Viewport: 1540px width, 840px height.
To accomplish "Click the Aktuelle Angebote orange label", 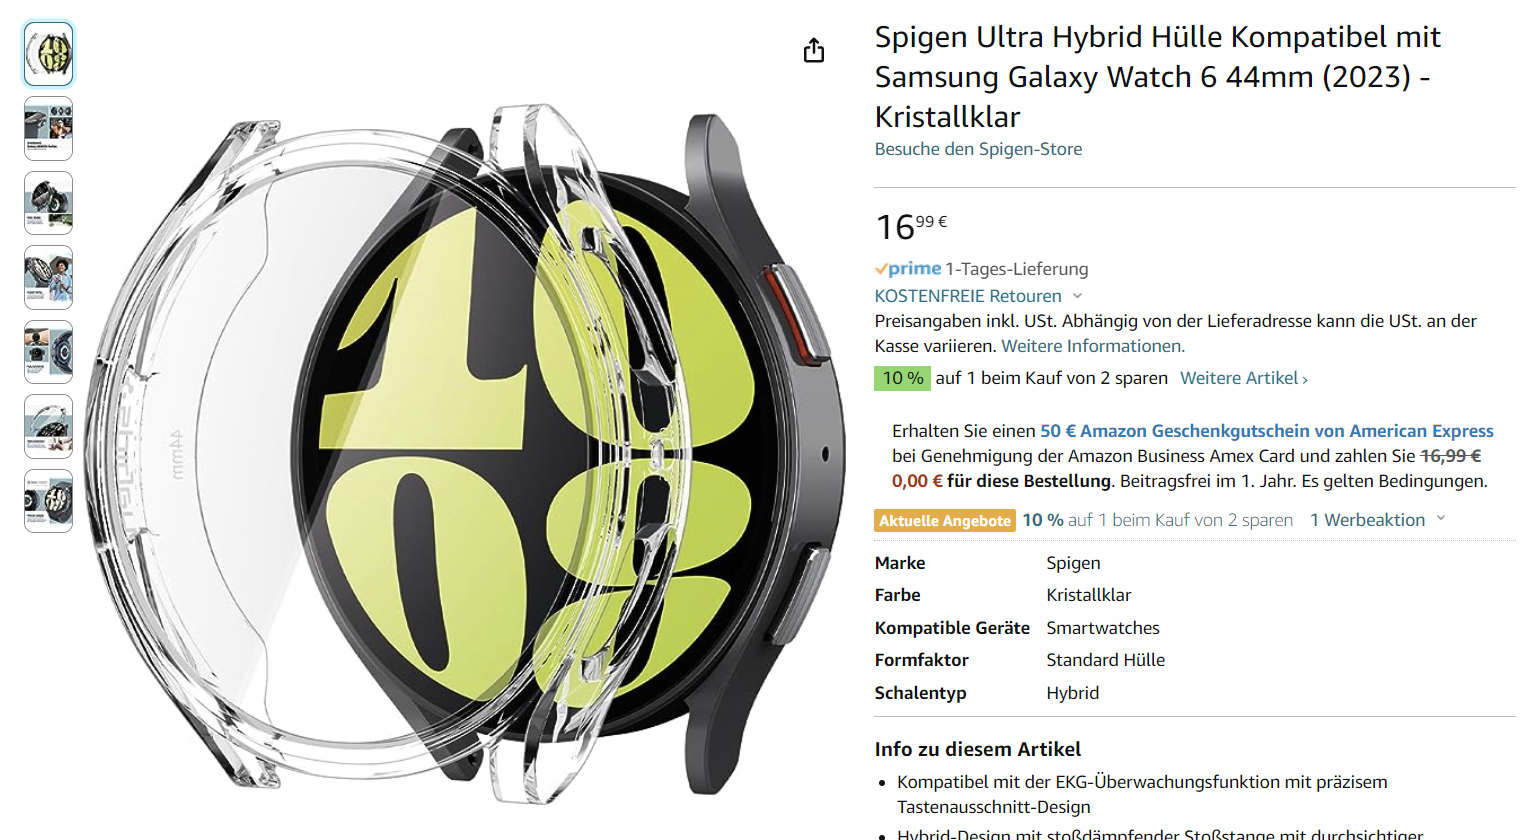I will point(945,520).
